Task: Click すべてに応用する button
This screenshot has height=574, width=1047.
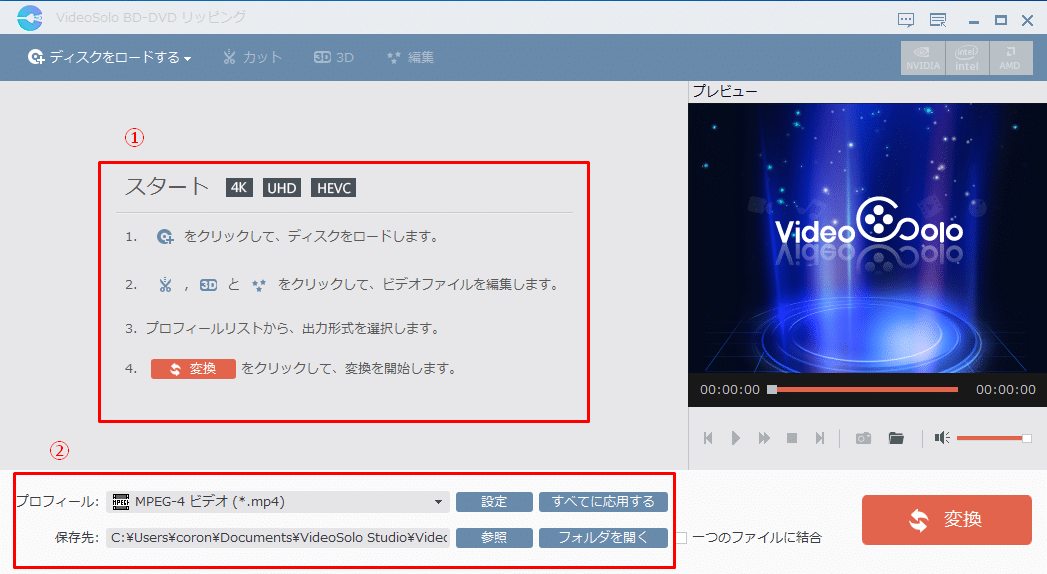Action: [x=603, y=502]
